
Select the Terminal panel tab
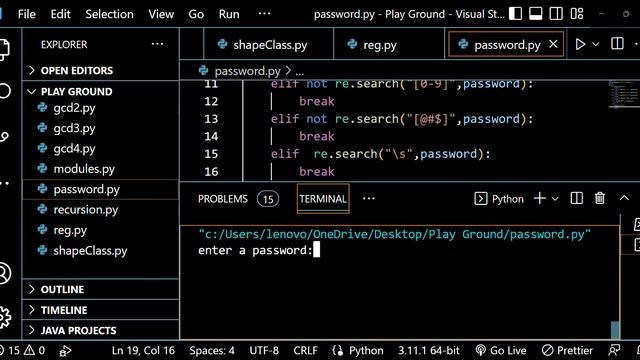(x=323, y=199)
